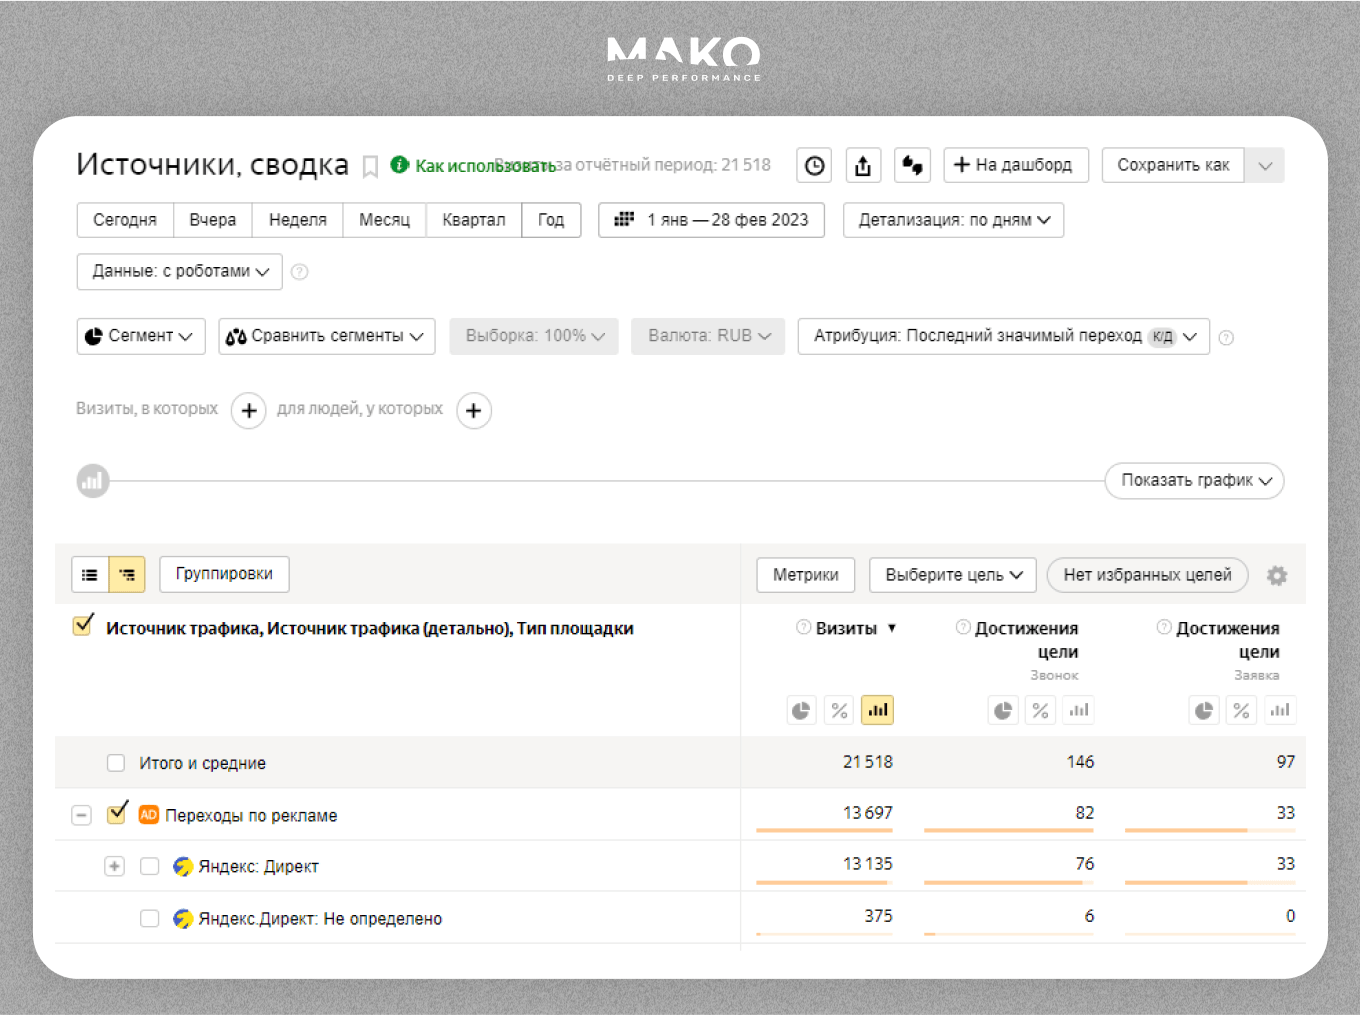Open table settings gear icon
1360x1015 pixels.
pyautogui.click(x=1277, y=576)
